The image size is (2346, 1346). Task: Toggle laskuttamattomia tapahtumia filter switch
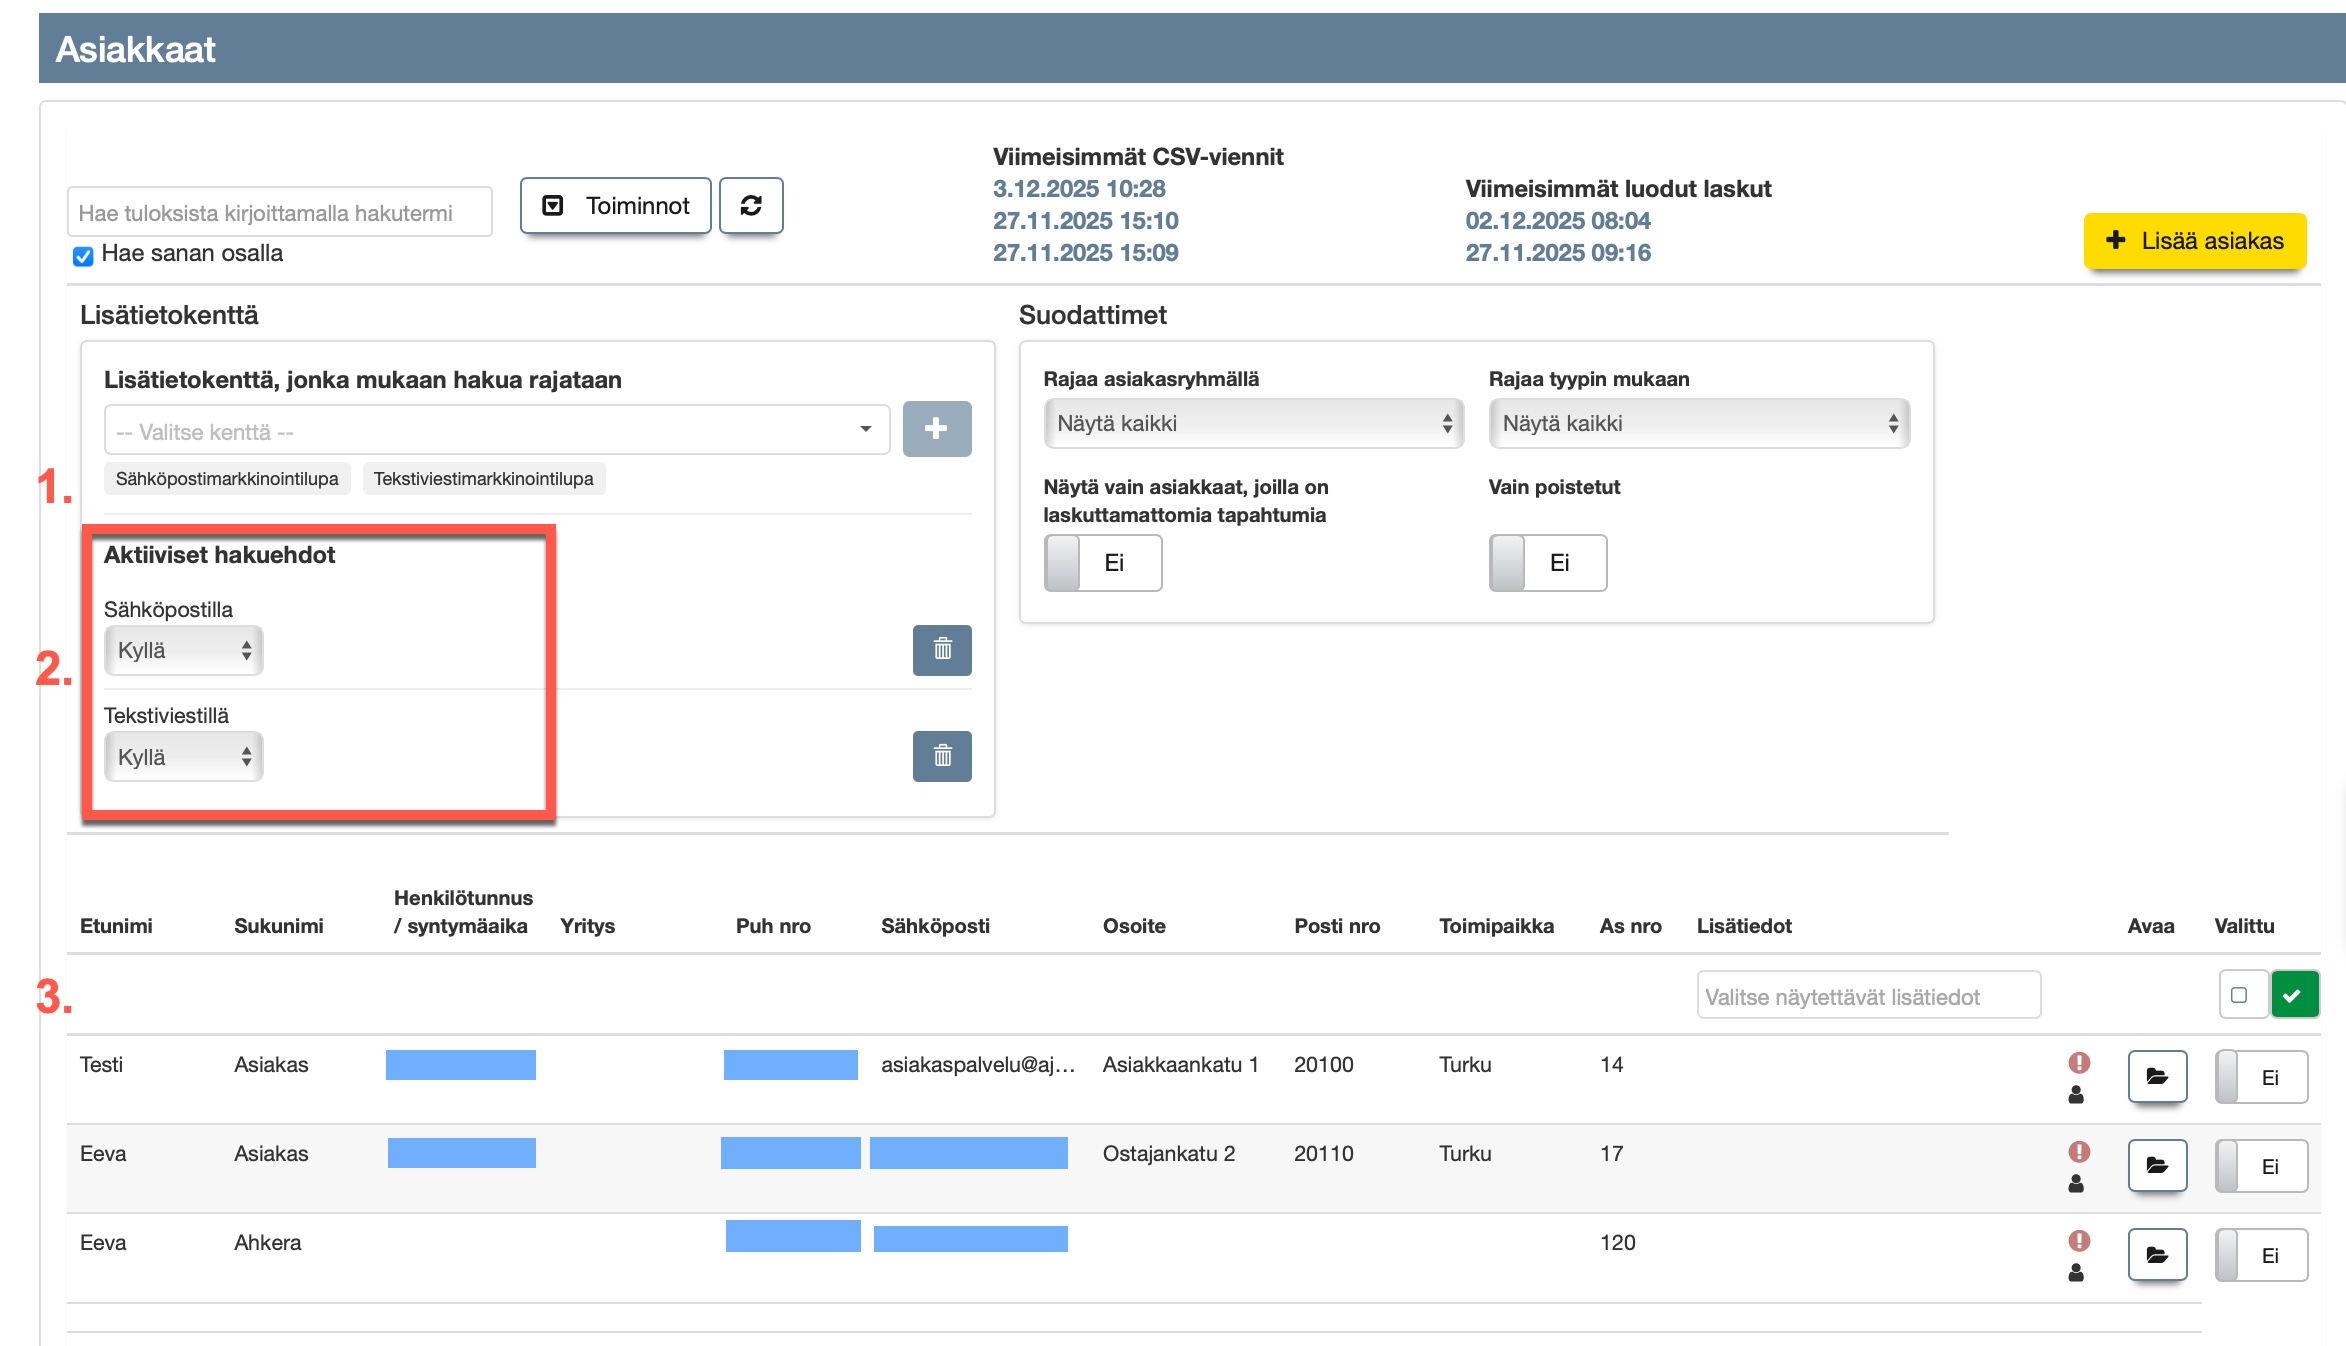pos(1102,563)
